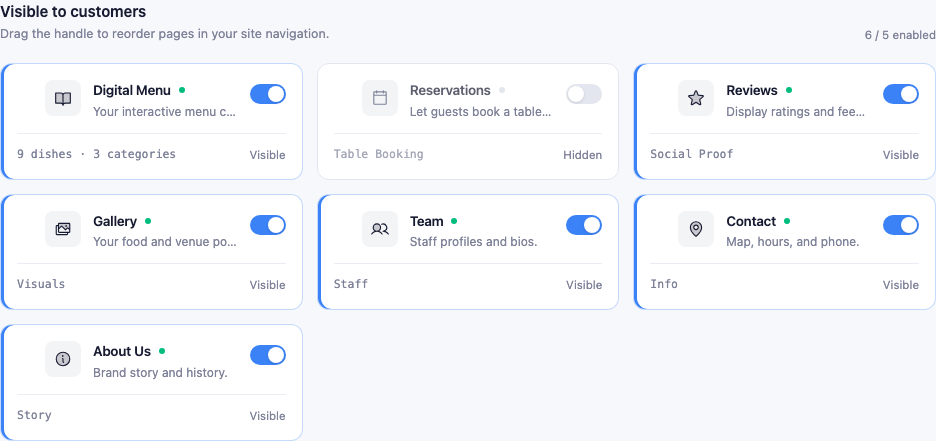Click the 'Let guests book a table...' description
The image size is (936, 441).
[481, 112]
